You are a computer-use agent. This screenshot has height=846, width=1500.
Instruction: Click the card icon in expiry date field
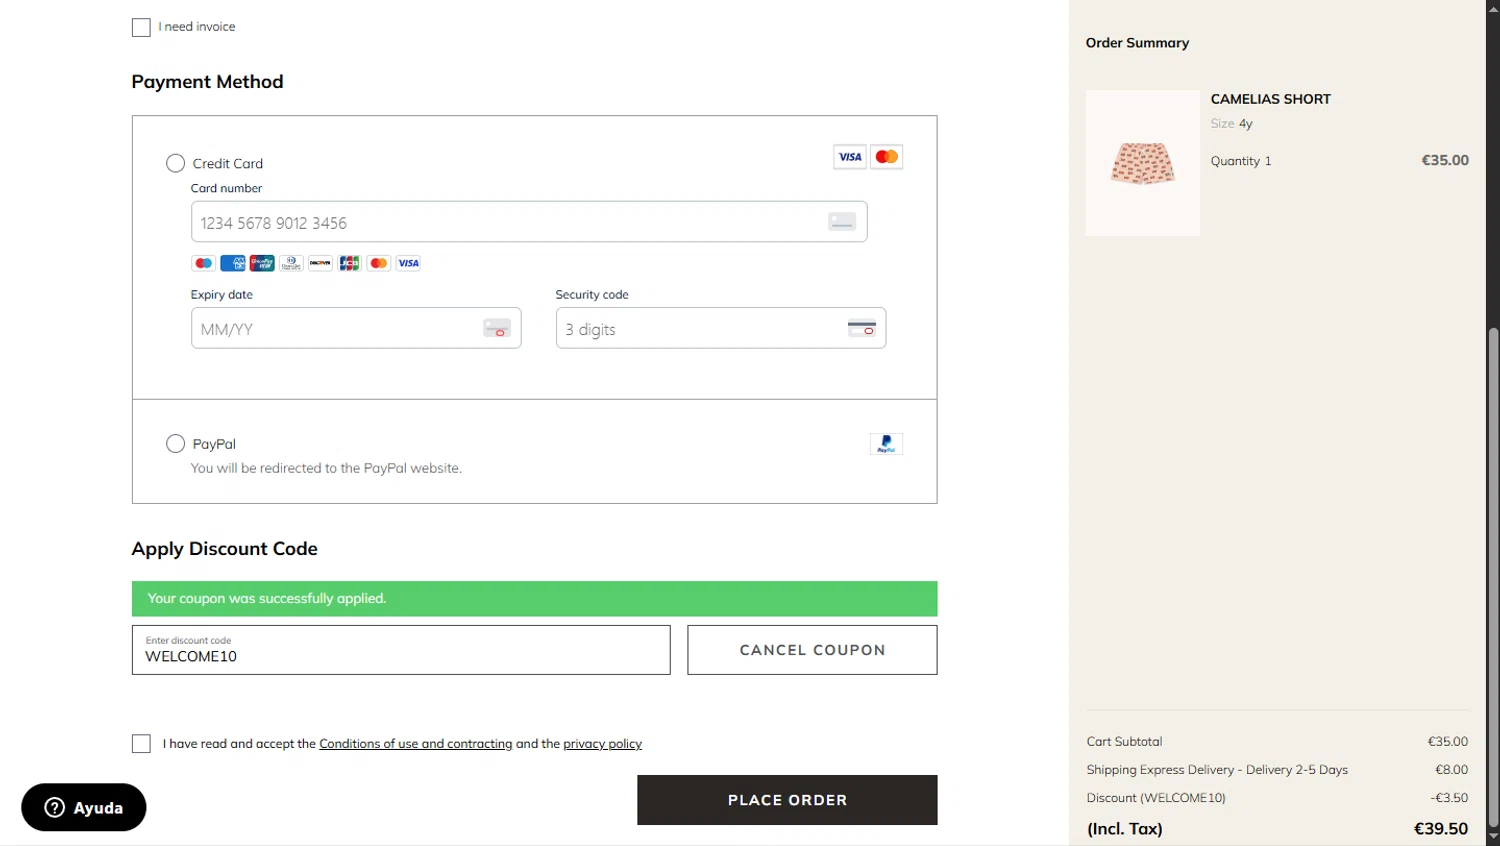coord(497,328)
